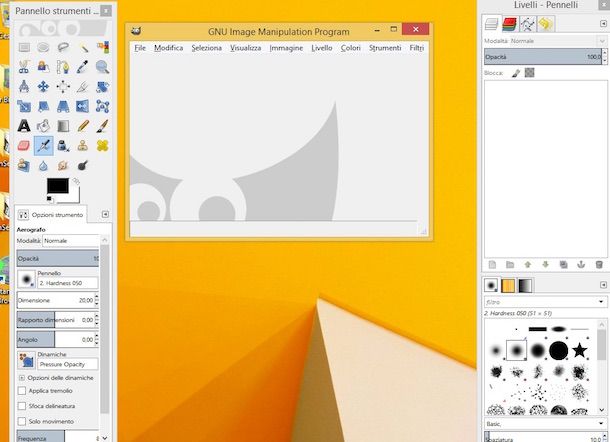Select the Cage Transform tool

pyautogui.click(x=103, y=106)
